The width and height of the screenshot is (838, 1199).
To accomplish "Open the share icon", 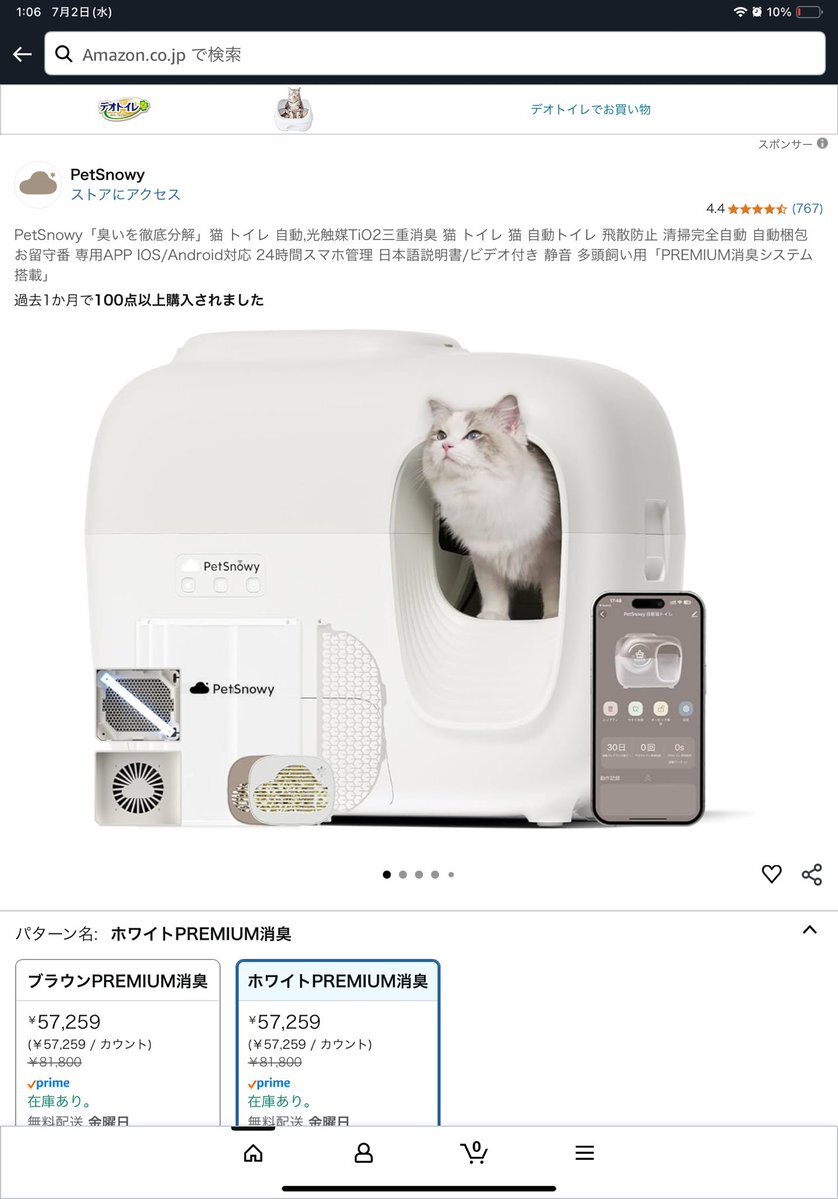I will [812, 874].
